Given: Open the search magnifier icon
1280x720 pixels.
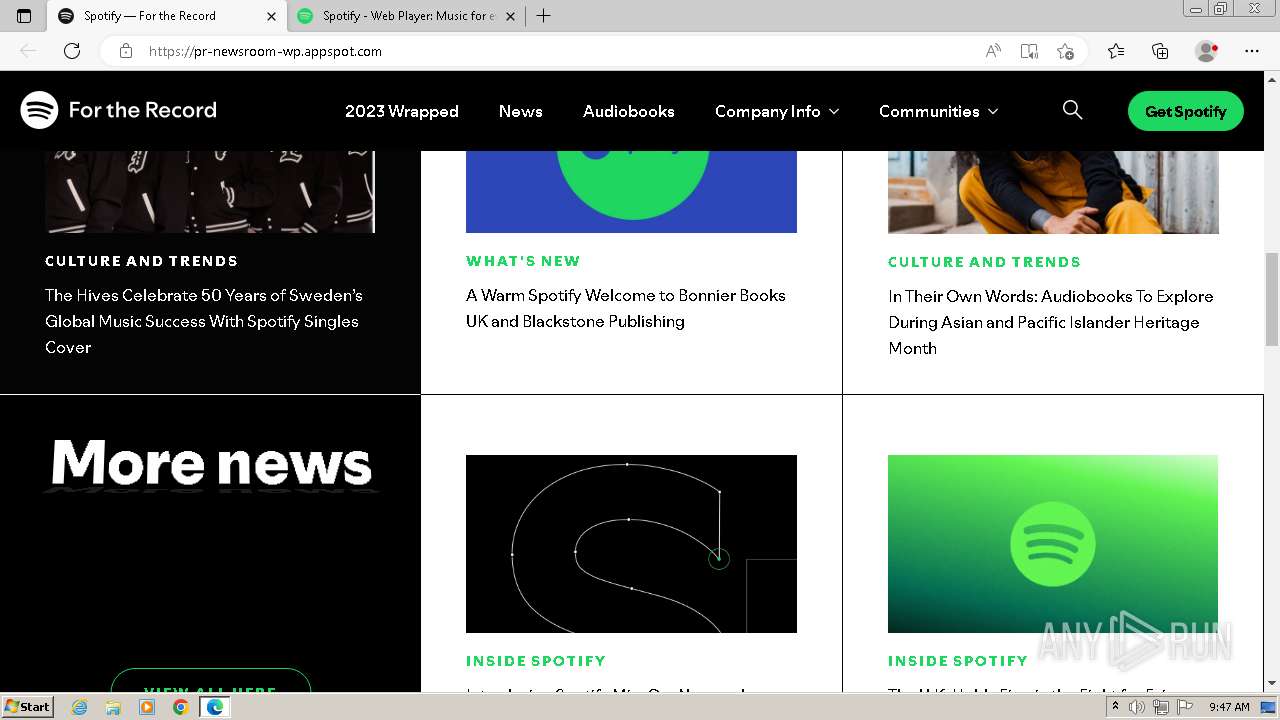Looking at the screenshot, I should click(x=1072, y=110).
